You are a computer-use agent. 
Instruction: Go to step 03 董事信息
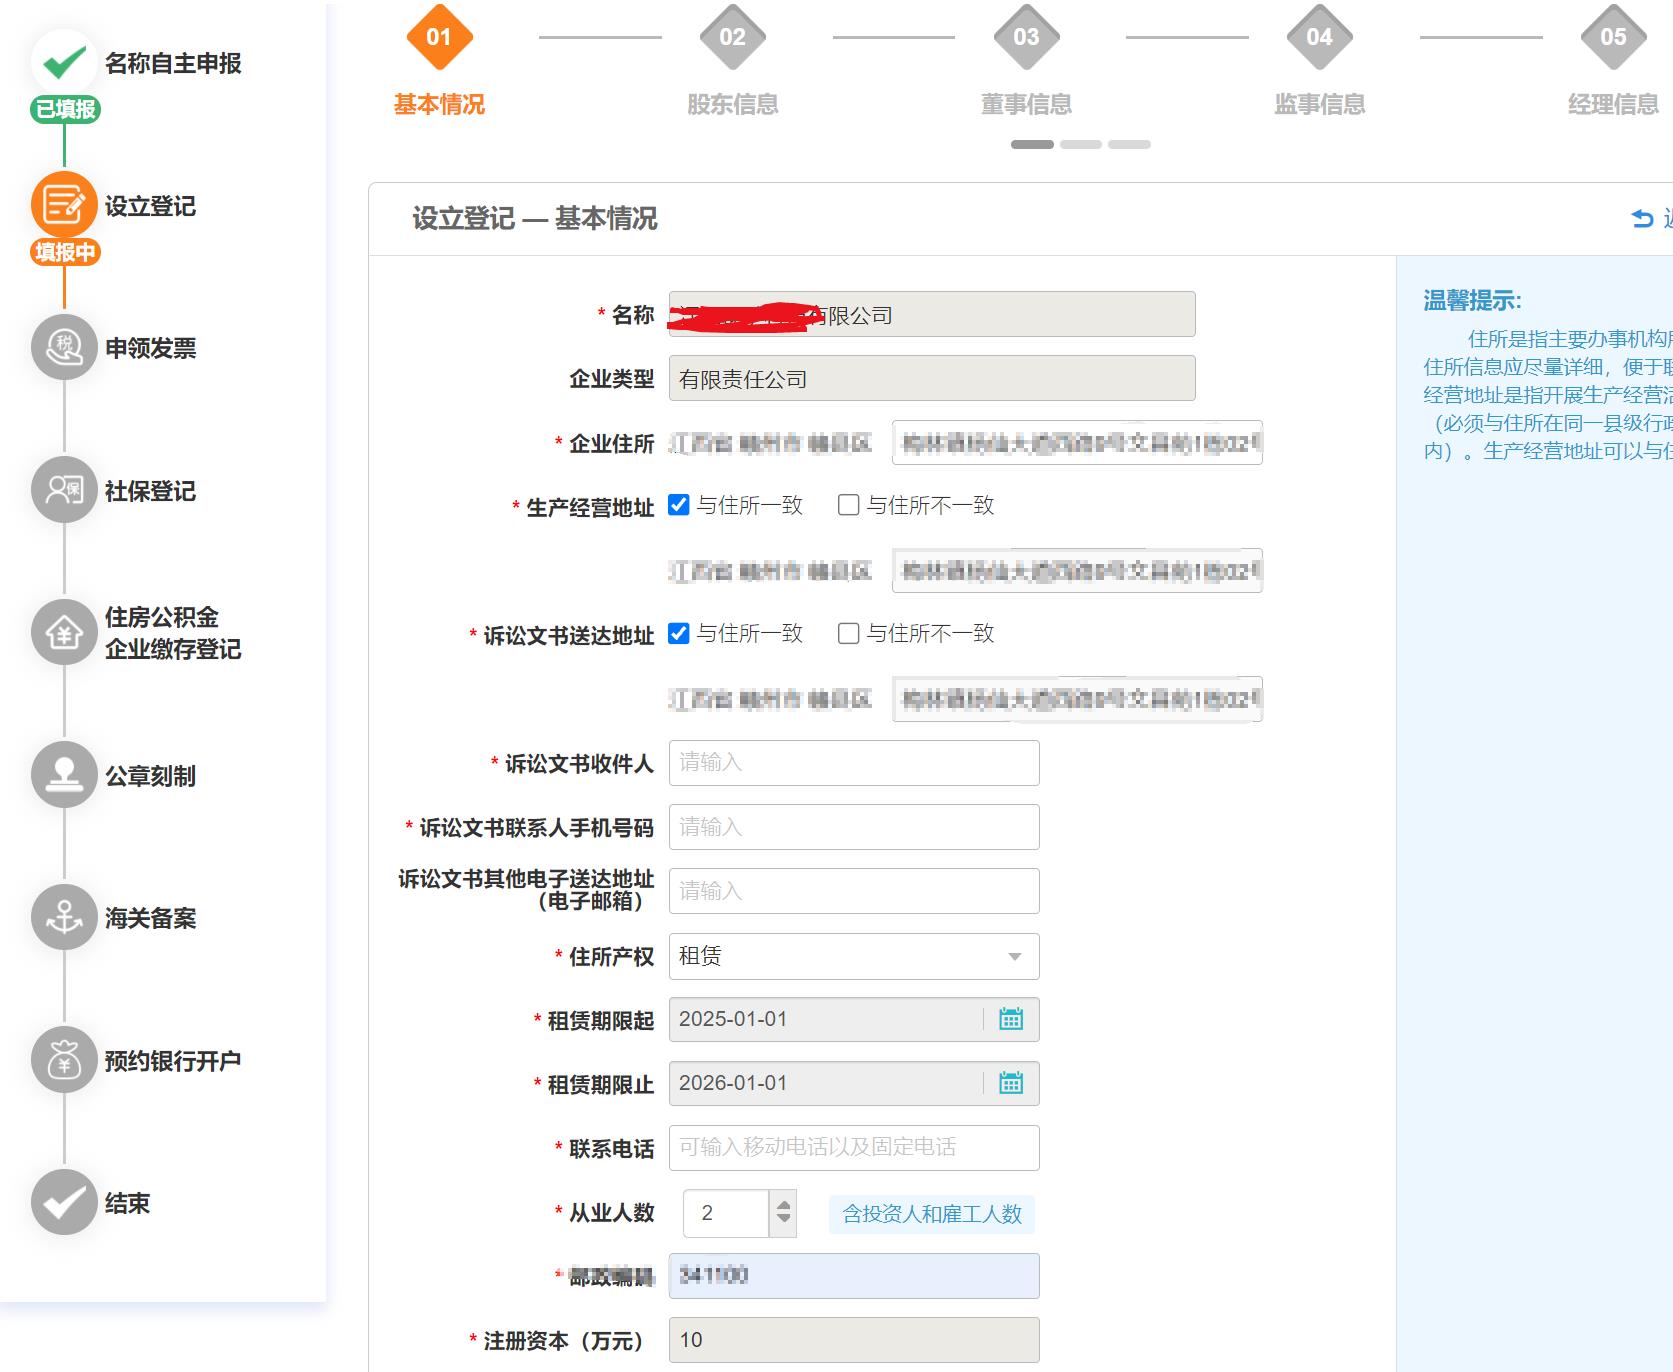pos(1026,38)
